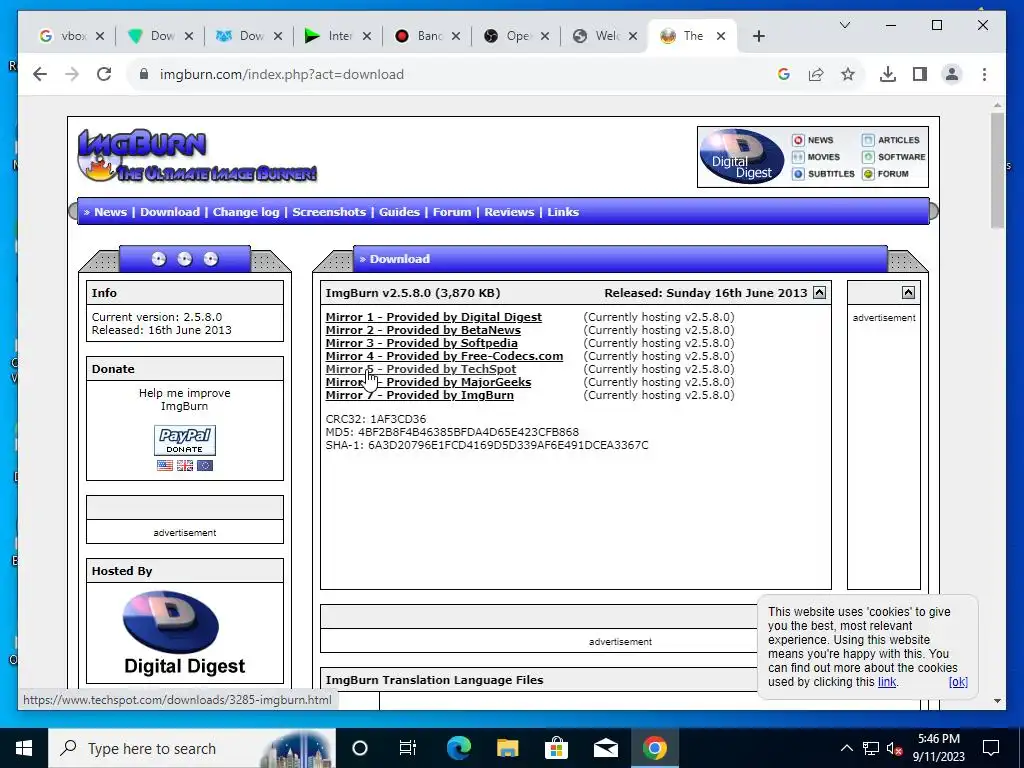Image resolution: width=1024 pixels, height=768 pixels.
Task: Click the Digital Digest logo under Hosted By
Action: tap(185, 633)
